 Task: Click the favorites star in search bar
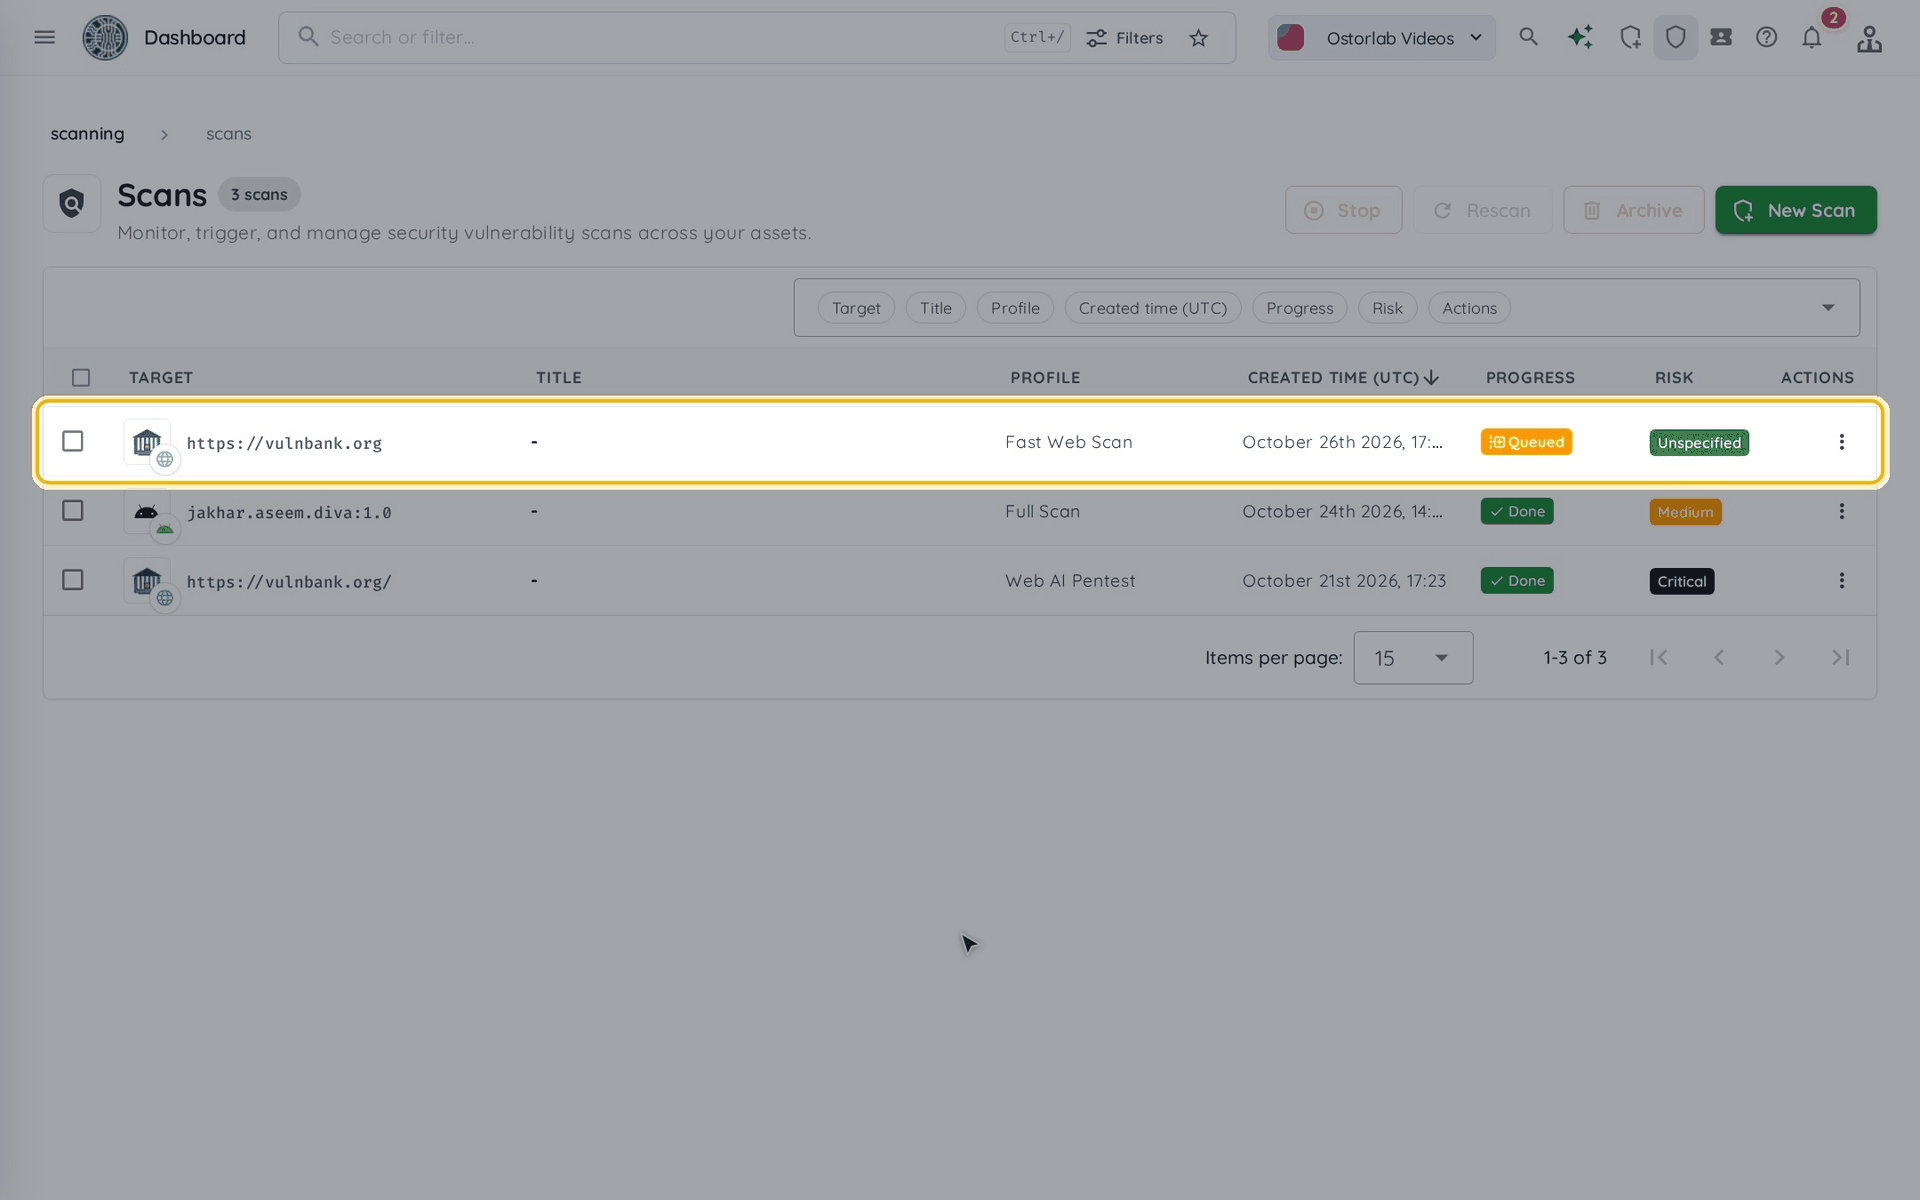tap(1199, 38)
